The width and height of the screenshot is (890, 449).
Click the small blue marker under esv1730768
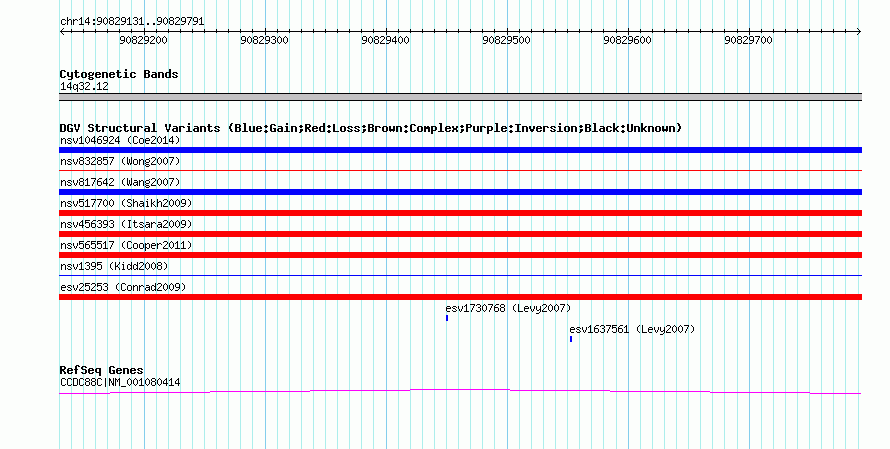[447, 318]
